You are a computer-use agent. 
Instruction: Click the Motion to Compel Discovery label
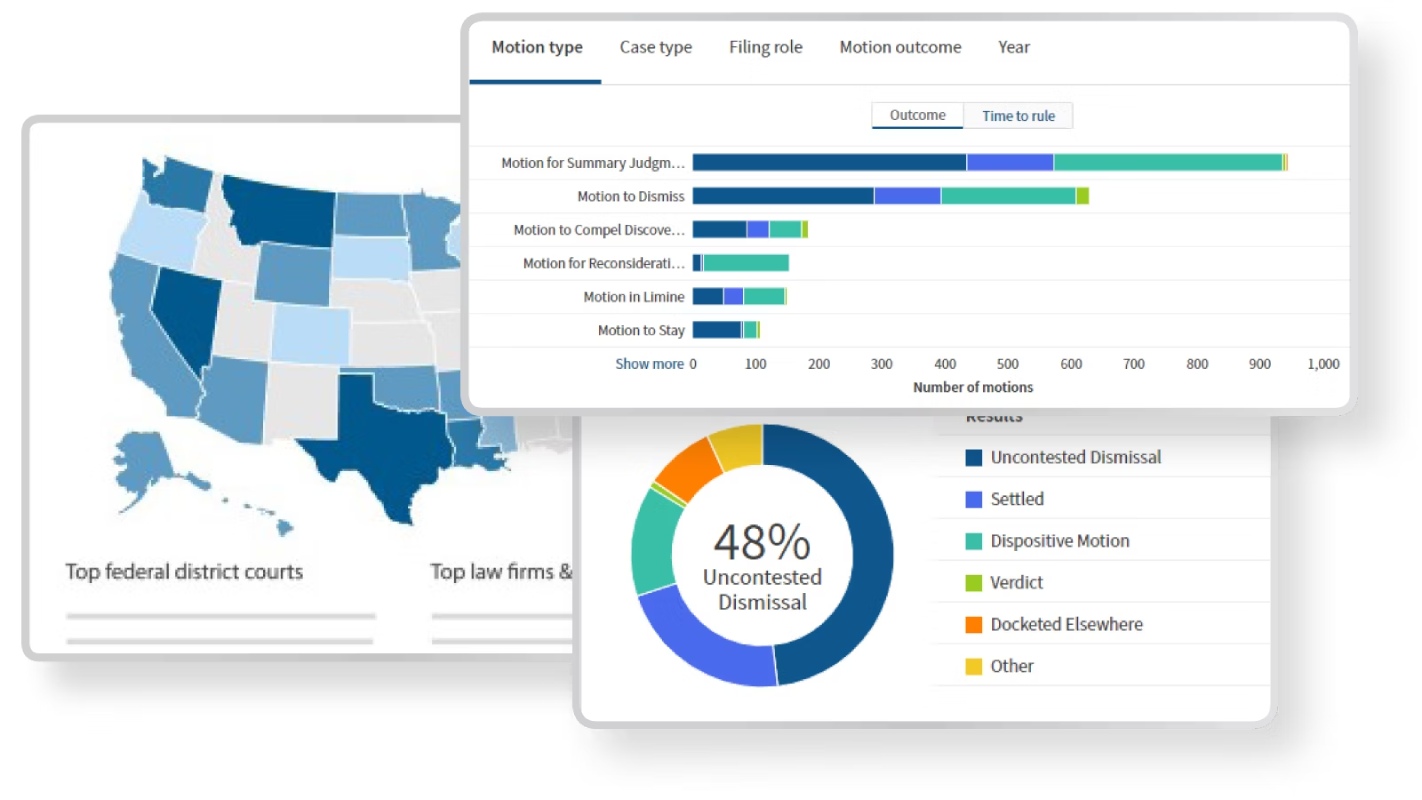coord(599,230)
